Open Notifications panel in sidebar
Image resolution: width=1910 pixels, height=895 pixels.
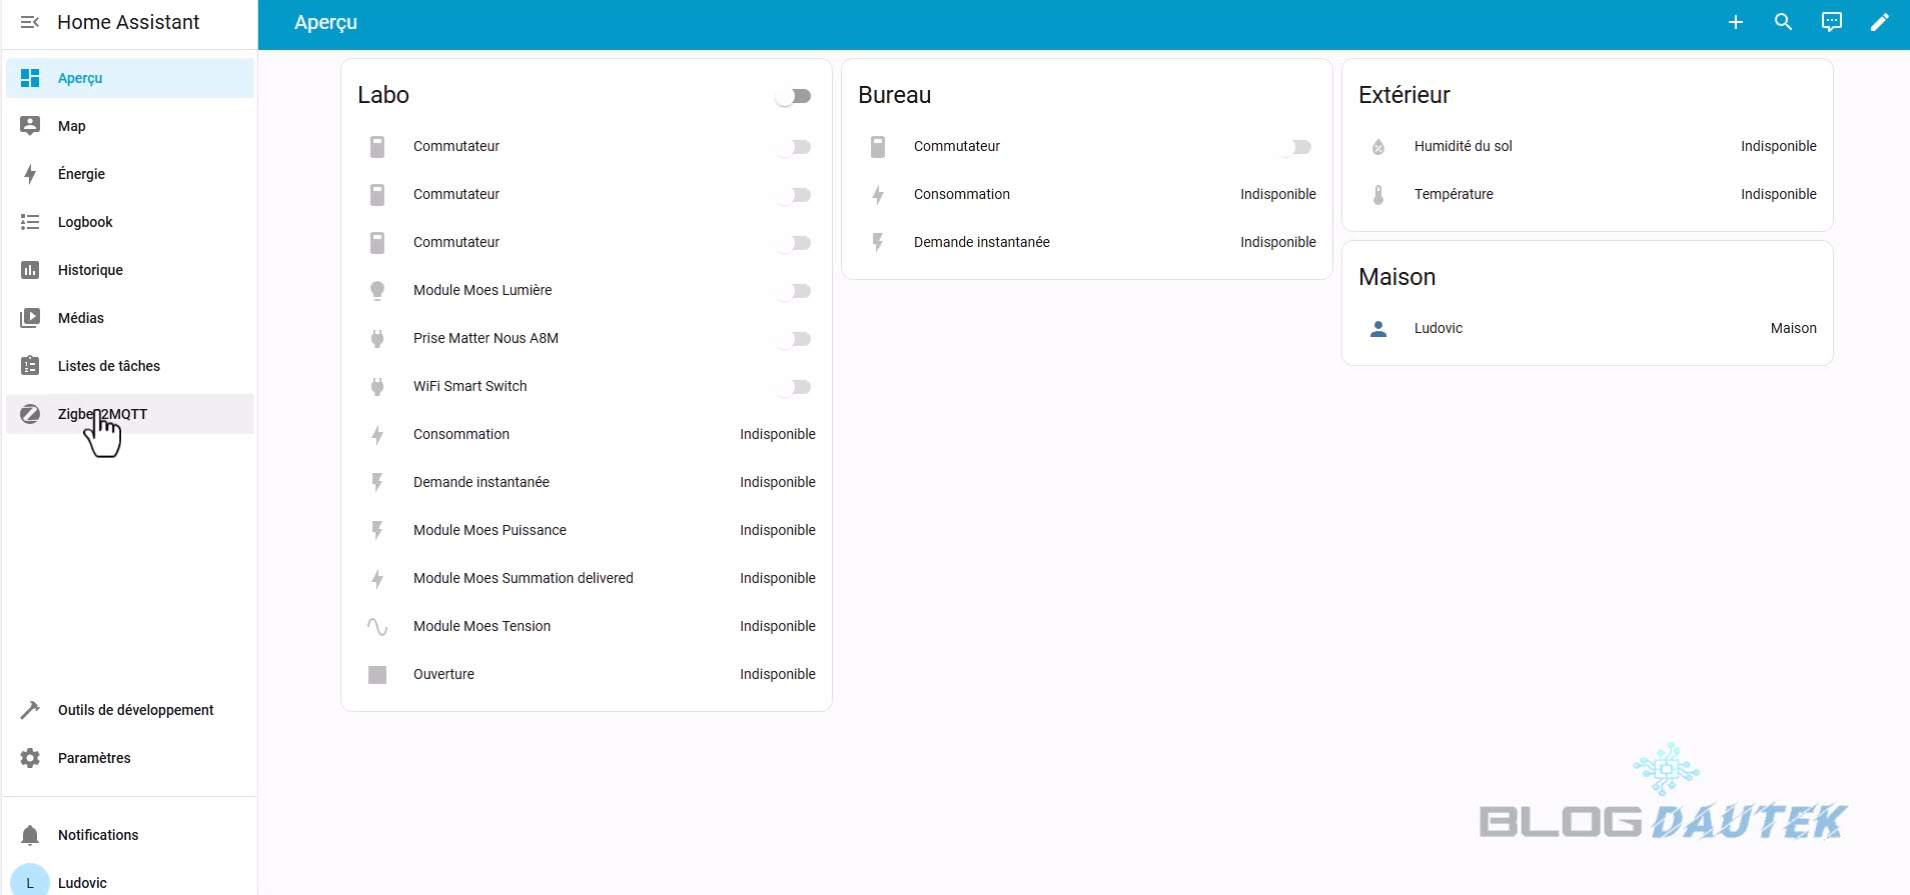point(98,835)
